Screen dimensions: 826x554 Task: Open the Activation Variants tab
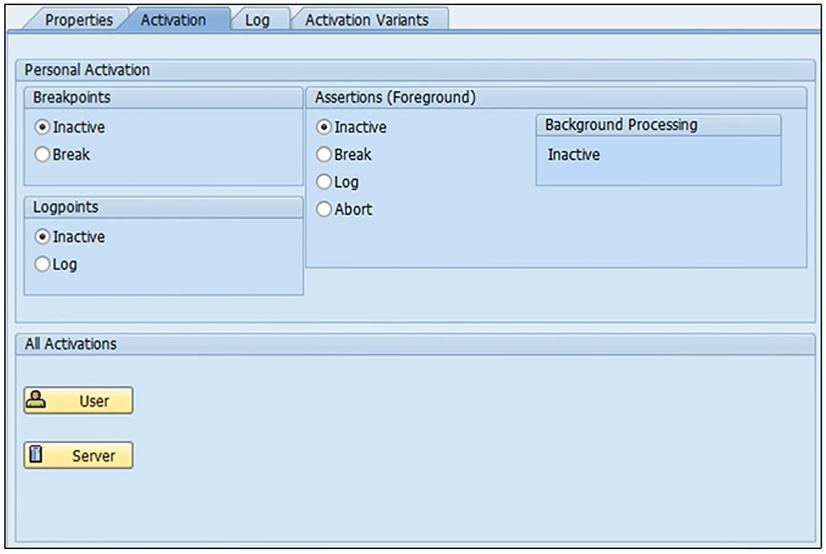[366, 20]
